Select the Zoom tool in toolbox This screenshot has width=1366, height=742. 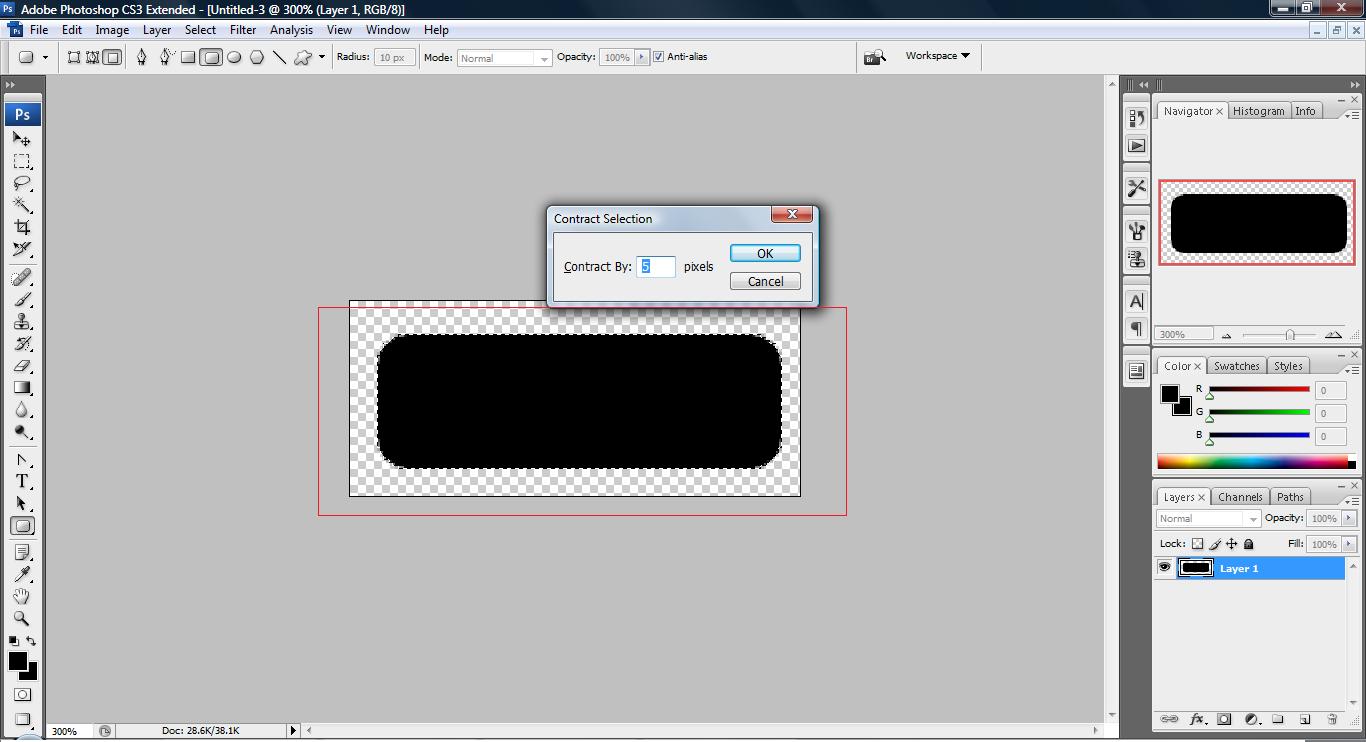(22, 618)
